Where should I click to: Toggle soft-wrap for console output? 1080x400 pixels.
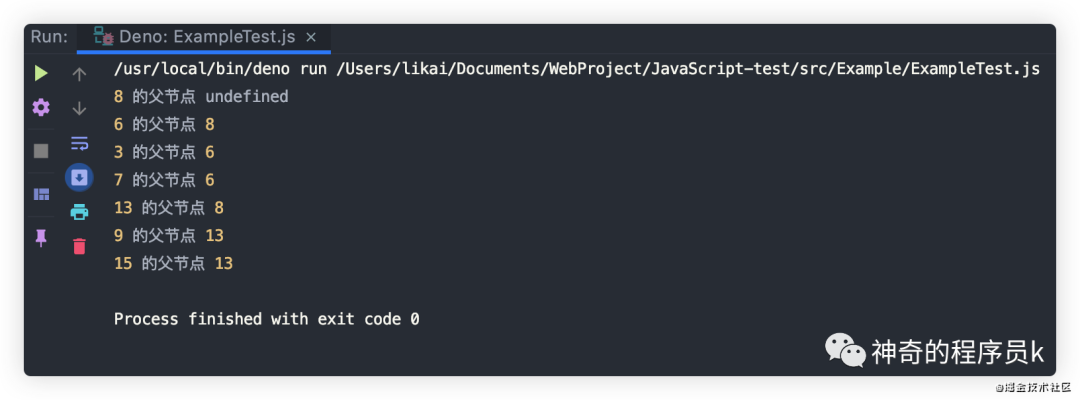(79, 143)
